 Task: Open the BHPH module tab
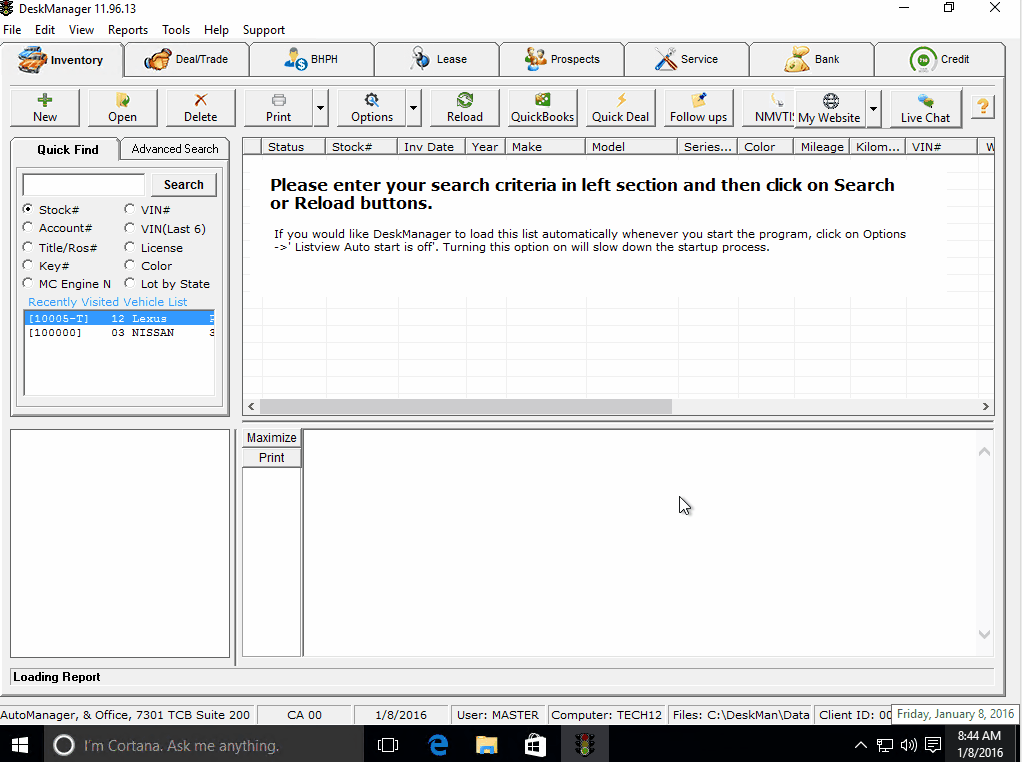pyautogui.click(x=312, y=59)
